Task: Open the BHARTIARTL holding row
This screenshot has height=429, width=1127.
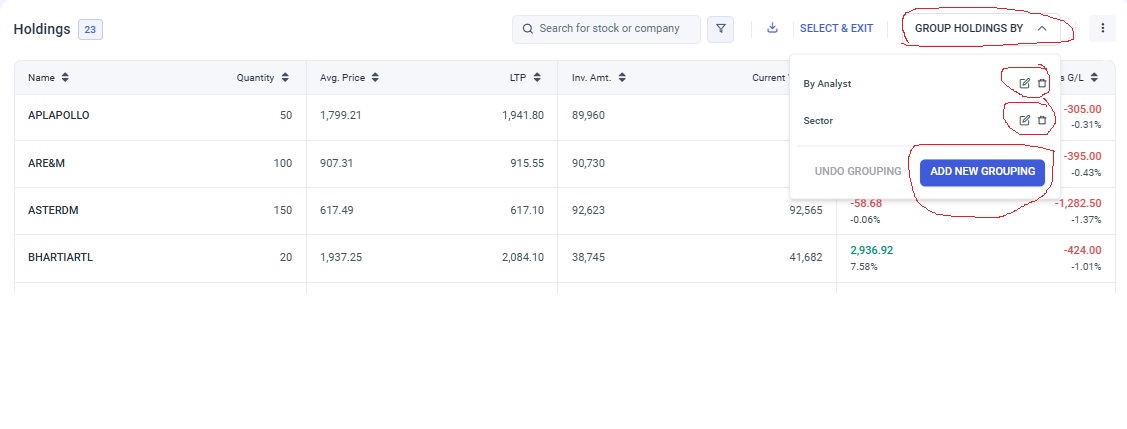Action: tap(60, 258)
